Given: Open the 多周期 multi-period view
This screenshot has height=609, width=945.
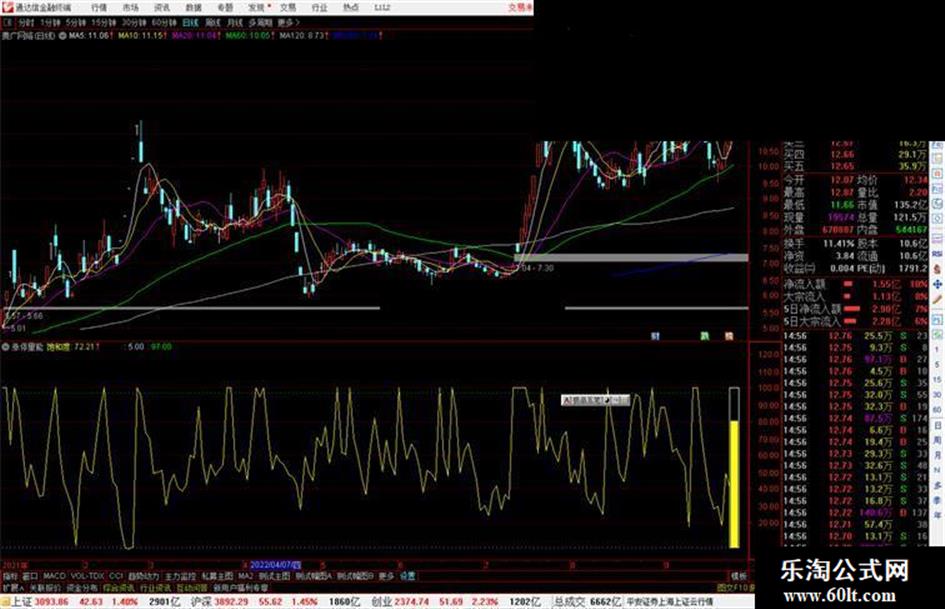Looking at the screenshot, I should tap(260, 23).
